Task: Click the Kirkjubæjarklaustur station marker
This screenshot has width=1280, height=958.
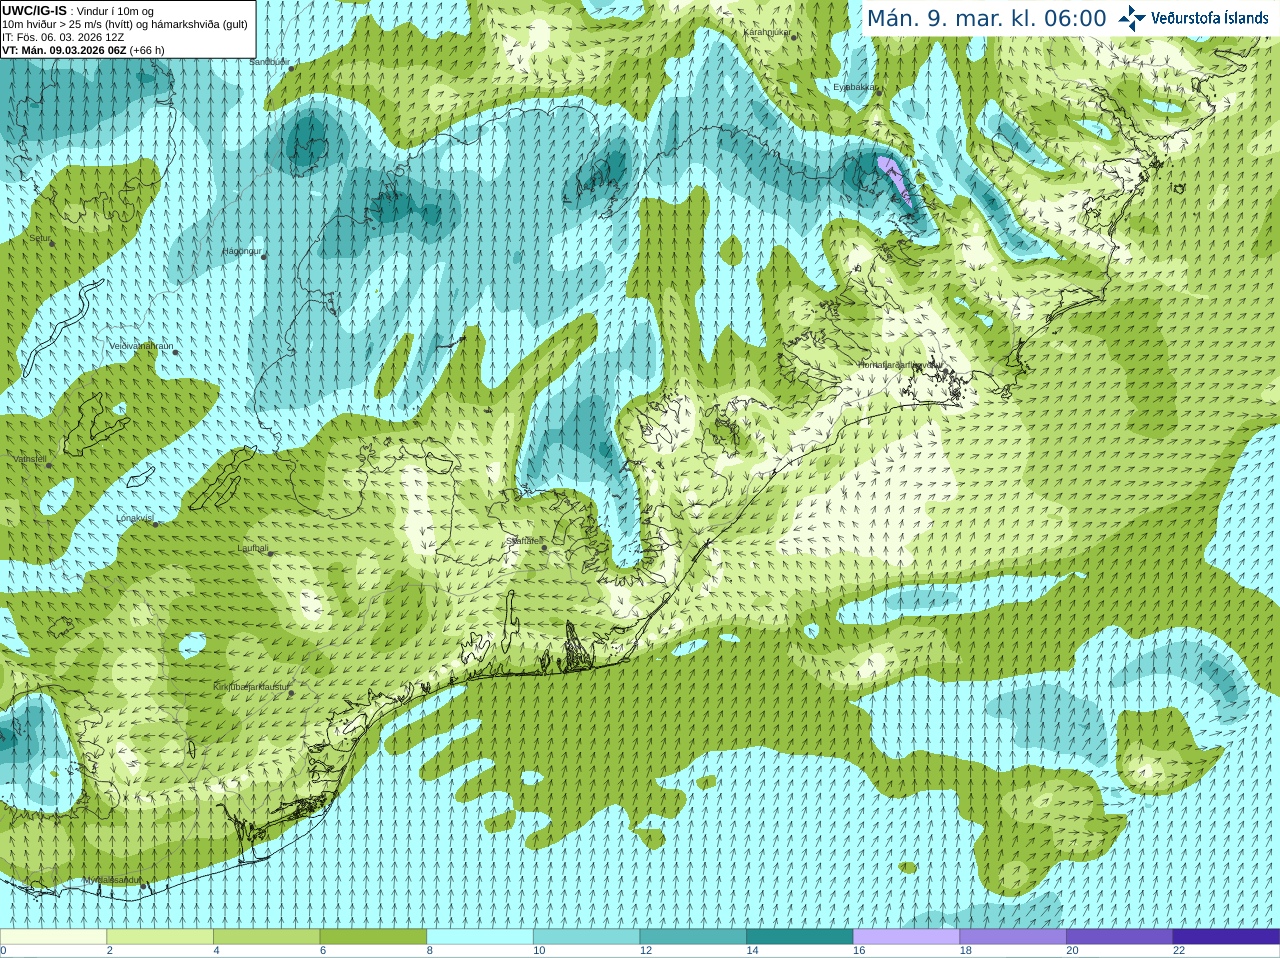Action: [x=291, y=693]
